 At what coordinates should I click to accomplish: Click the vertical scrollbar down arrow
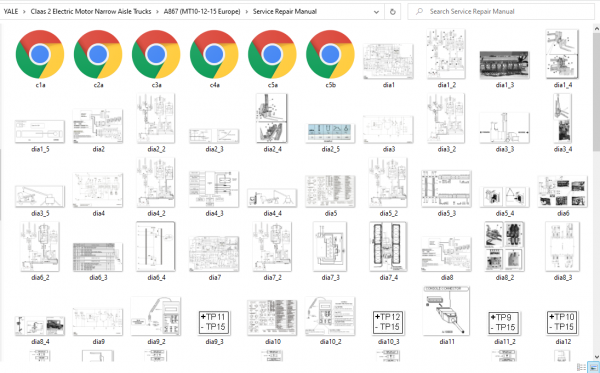pos(597,357)
